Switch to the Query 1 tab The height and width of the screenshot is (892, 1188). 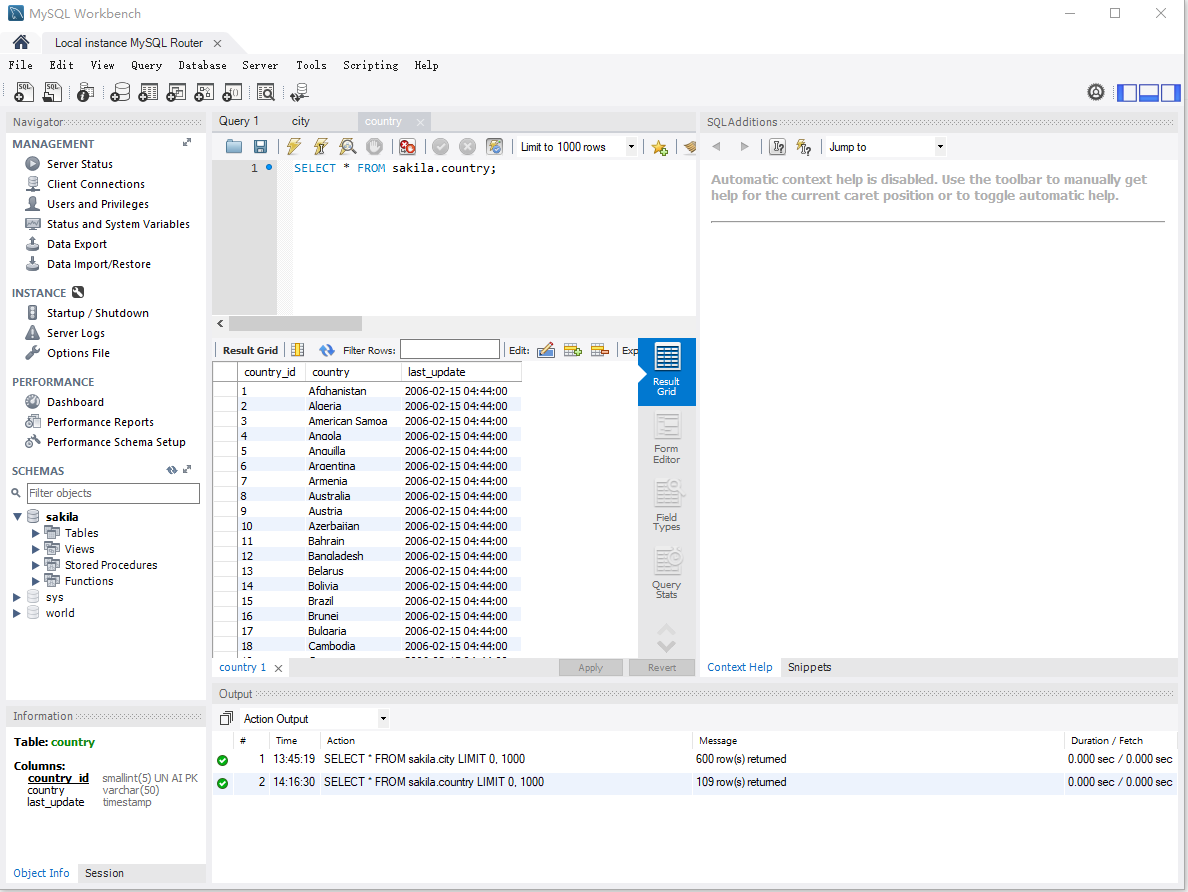[239, 121]
